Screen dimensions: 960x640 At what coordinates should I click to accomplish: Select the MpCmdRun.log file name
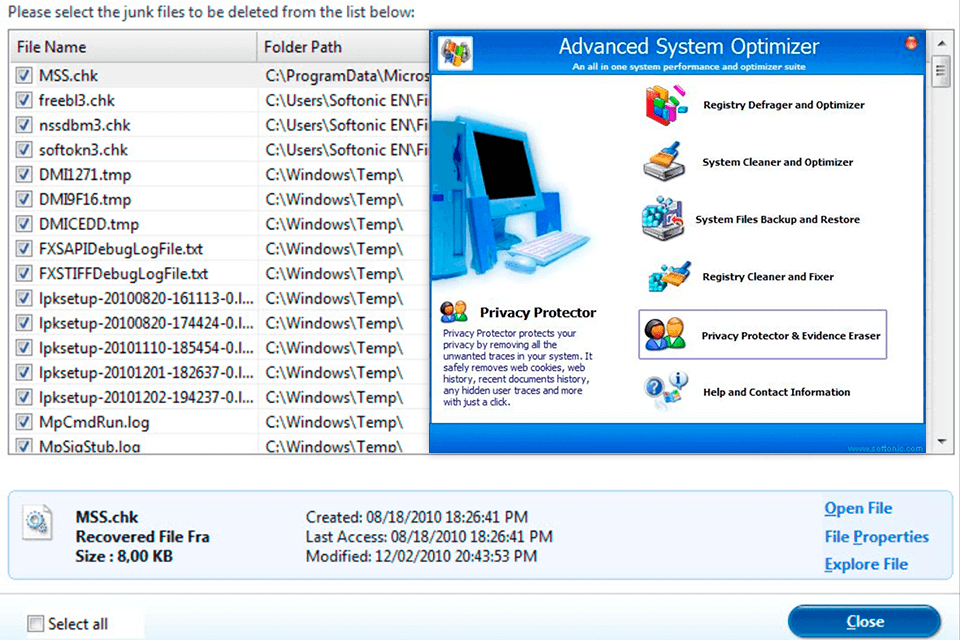tap(94, 423)
